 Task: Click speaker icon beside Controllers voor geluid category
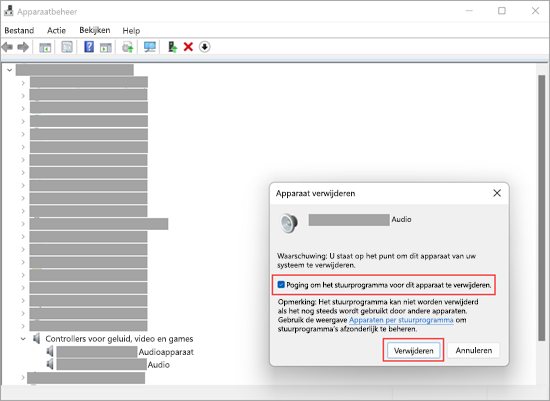click(x=36, y=339)
